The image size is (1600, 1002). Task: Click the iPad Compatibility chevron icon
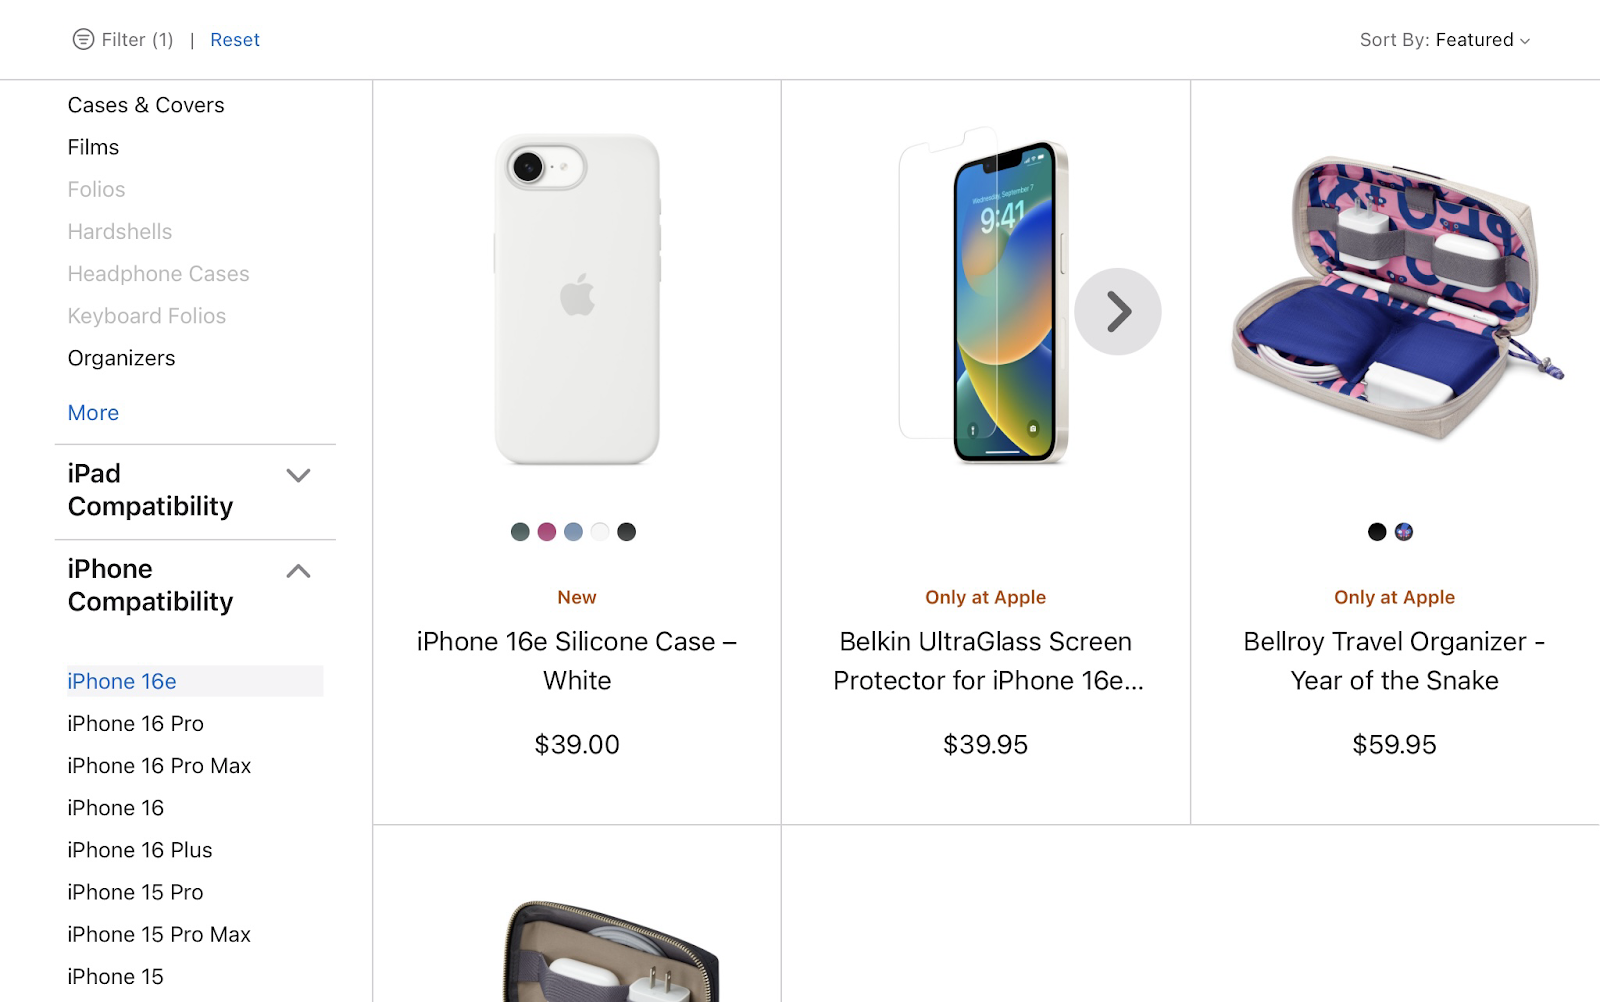298,476
